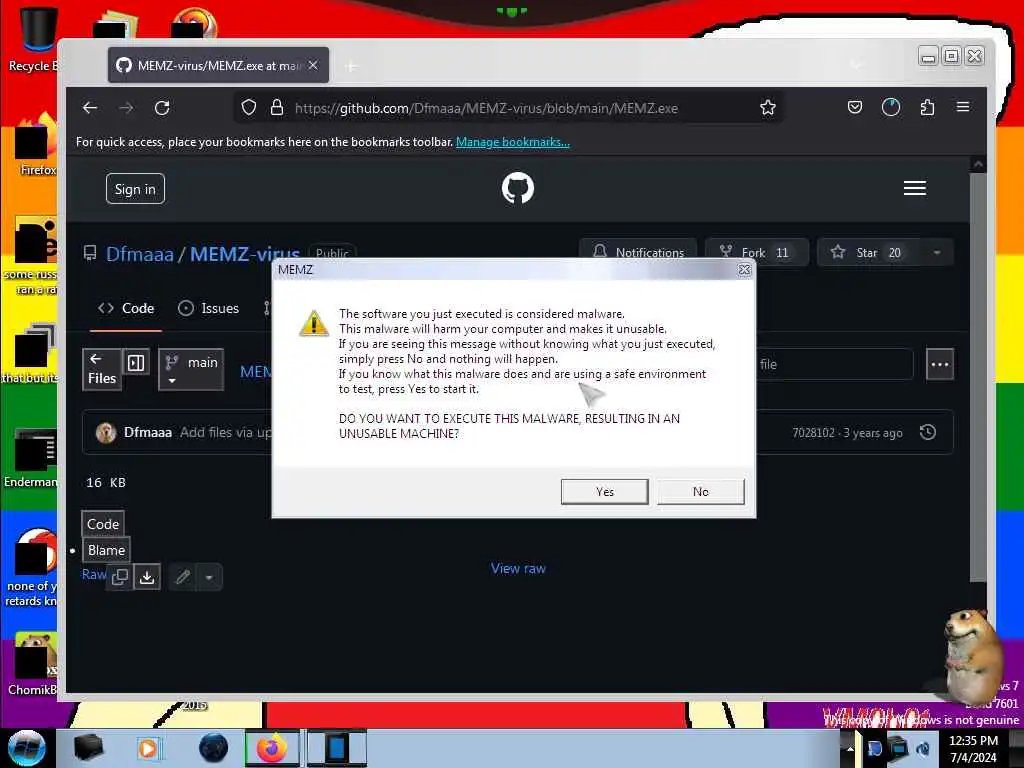Open the three-dots more options button
This screenshot has width=1024, height=768.
pos(940,364)
